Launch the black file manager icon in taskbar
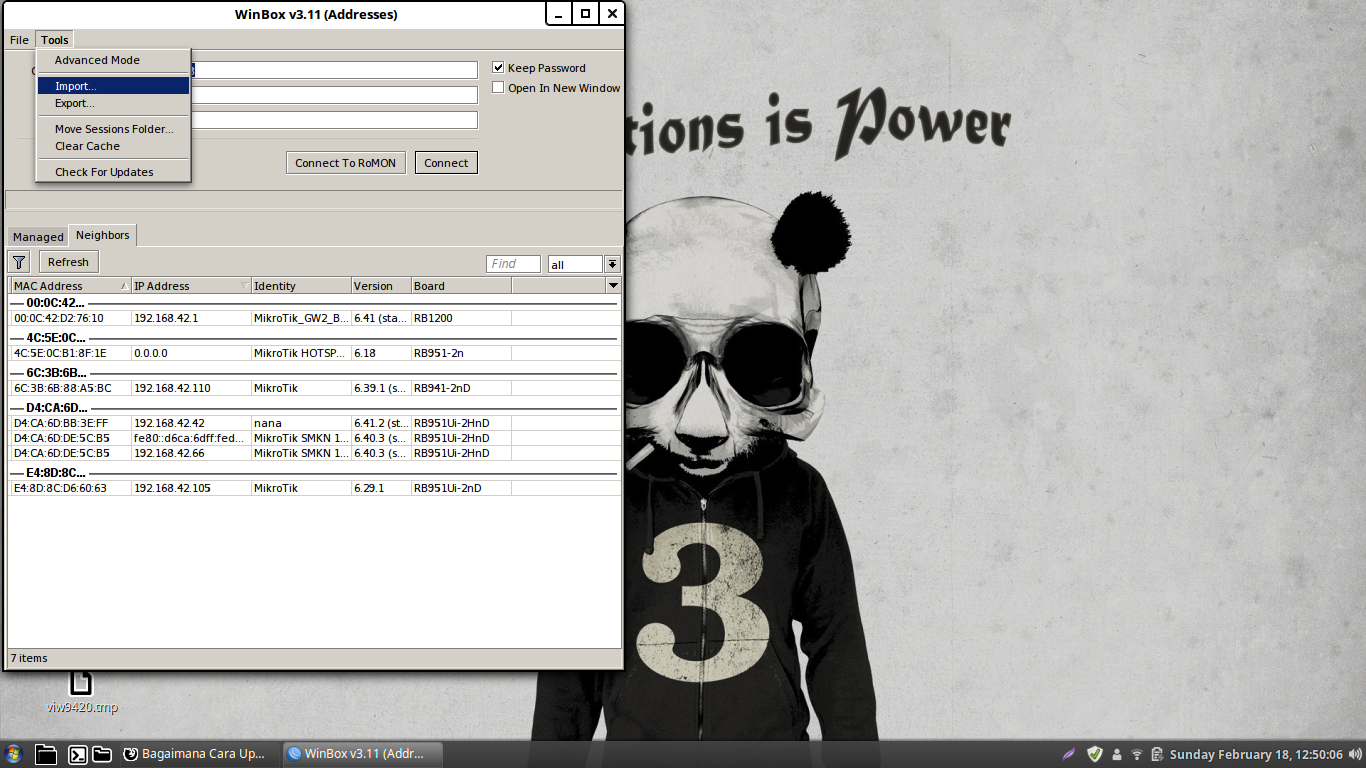Viewport: 1366px width, 768px height. [46, 754]
